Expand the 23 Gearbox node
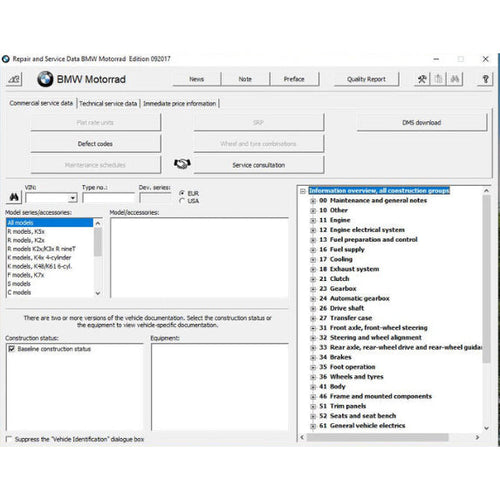The image size is (500, 500). [x=313, y=289]
